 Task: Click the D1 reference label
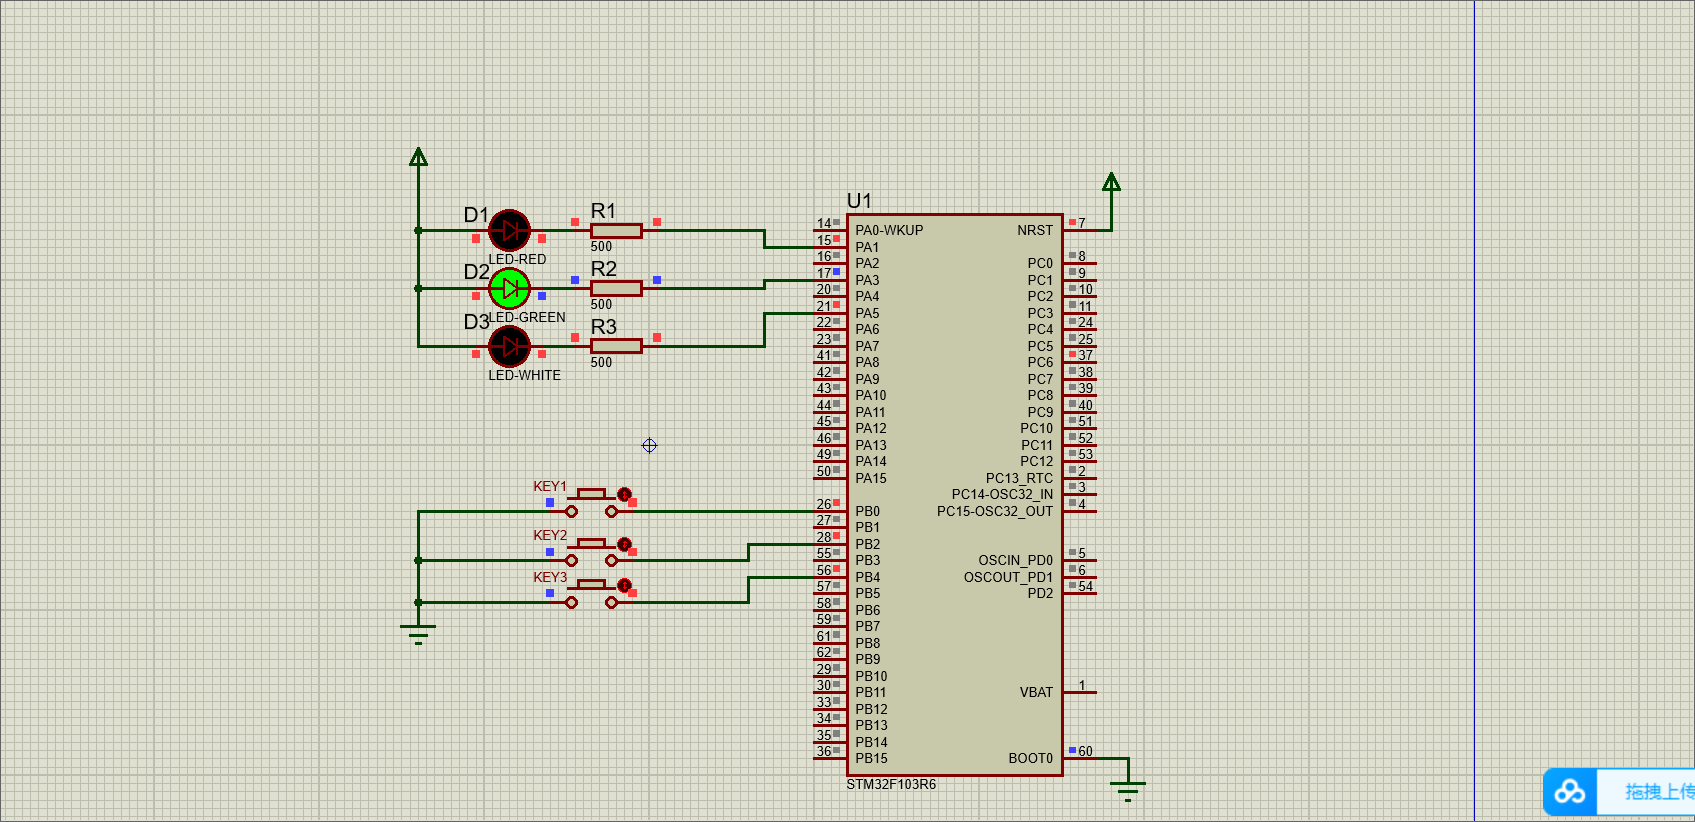[476, 215]
